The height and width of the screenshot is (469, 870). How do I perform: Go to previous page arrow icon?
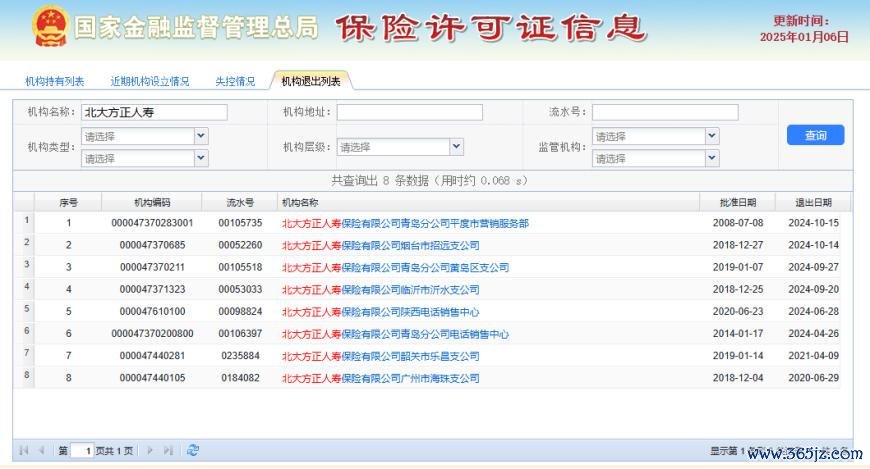pos(41,451)
